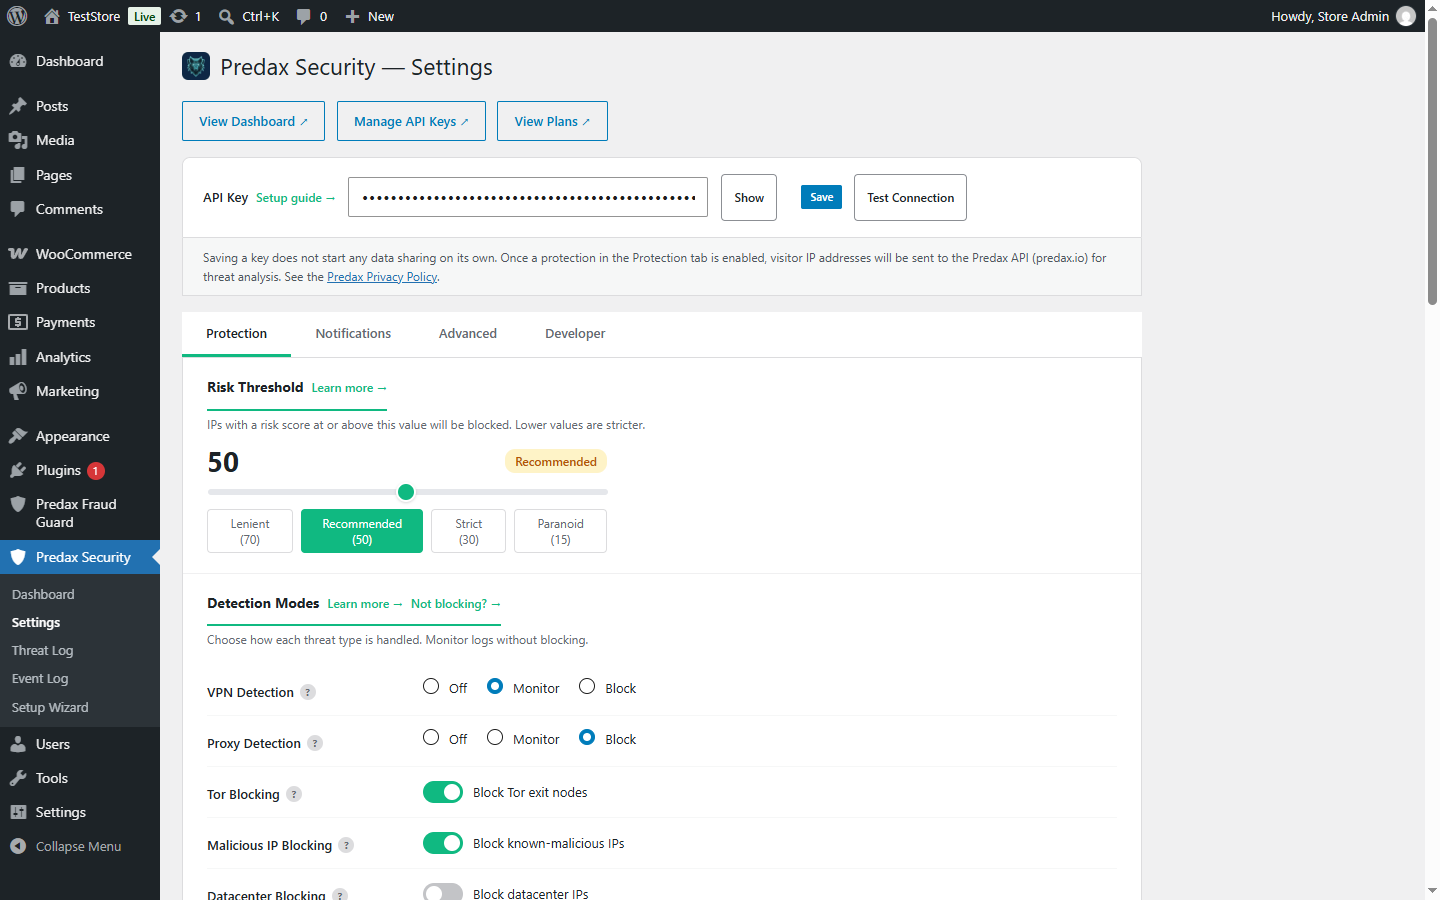Click the Media icon in sidebar
The image size is (1440, 900).
tap(18, 140)
